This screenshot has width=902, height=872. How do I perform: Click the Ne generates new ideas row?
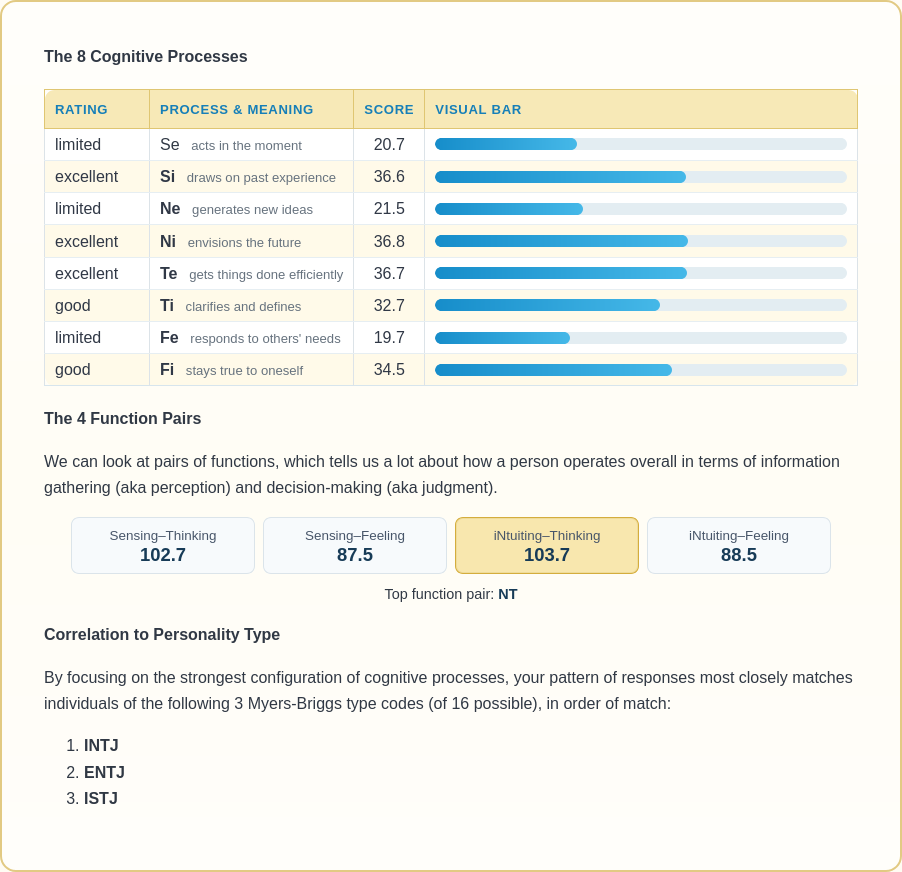tap(451, 209)
